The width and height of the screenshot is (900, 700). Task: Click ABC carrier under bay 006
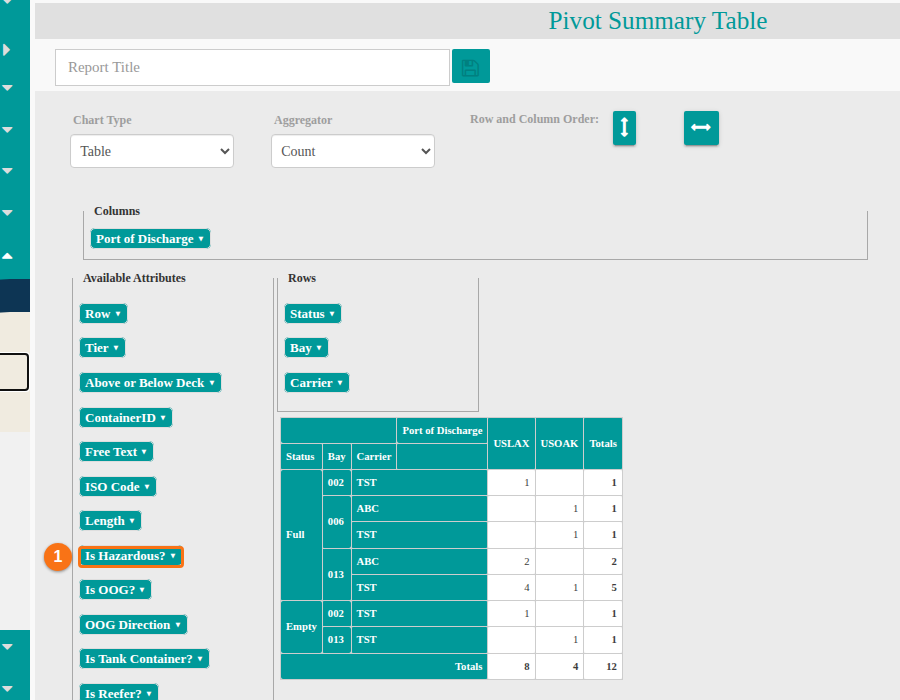tap(419, 508)
